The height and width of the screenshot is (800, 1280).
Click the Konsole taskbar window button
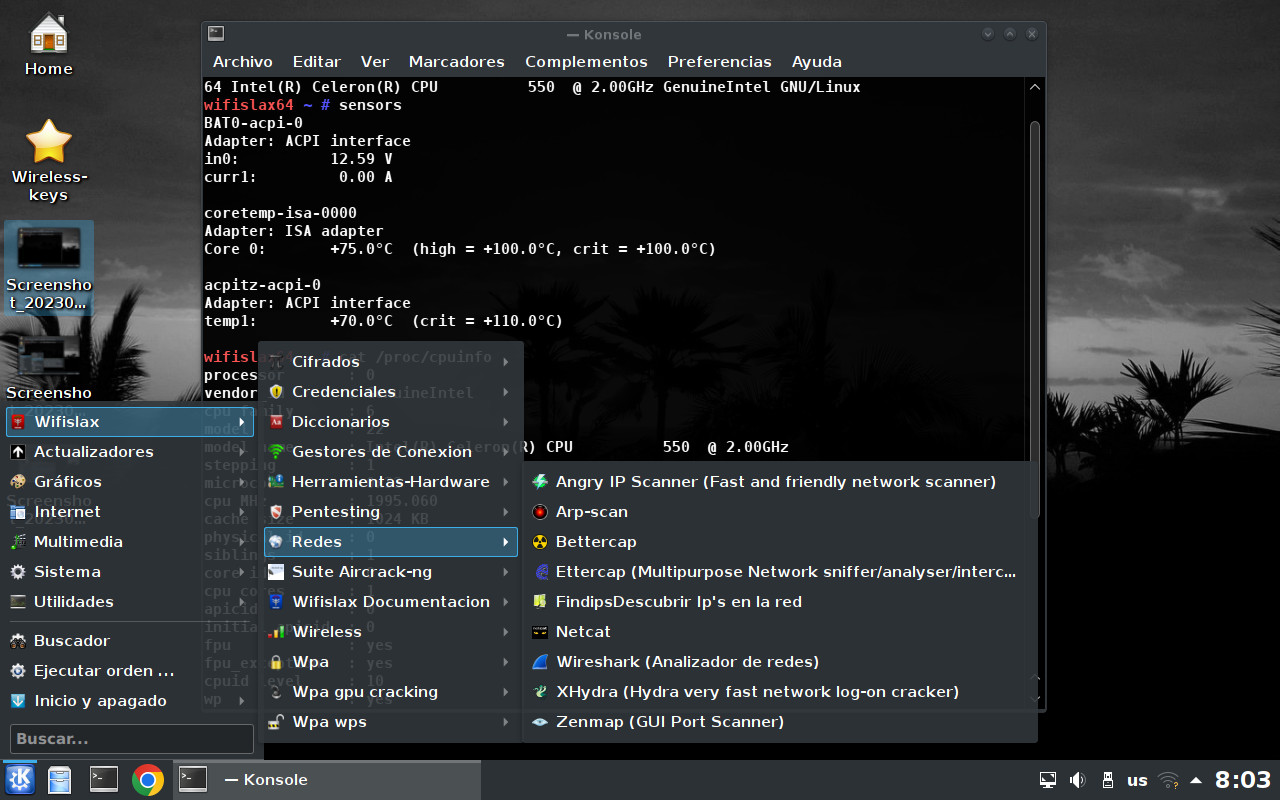click(x=327, y=780)
